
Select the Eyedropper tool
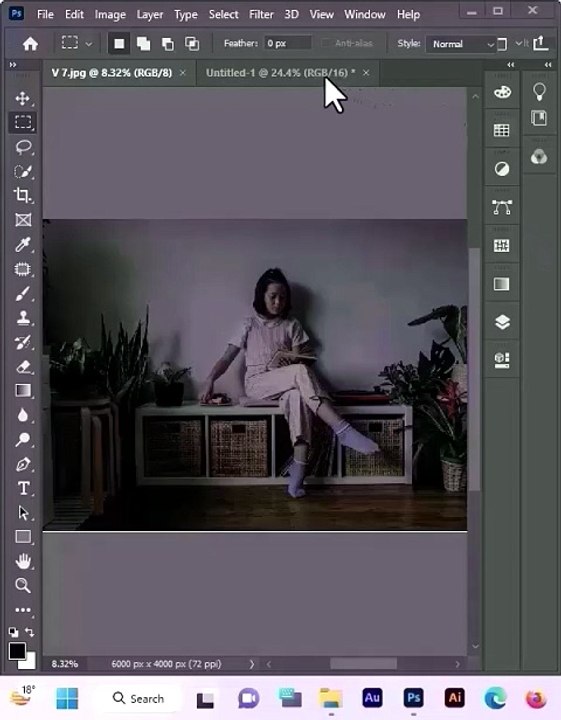23,244
